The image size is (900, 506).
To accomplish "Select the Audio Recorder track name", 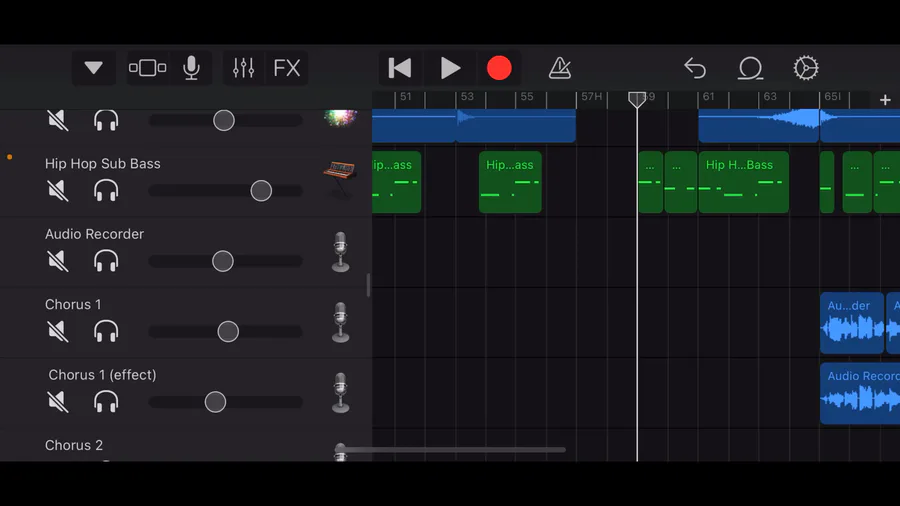I will (94, 234).
